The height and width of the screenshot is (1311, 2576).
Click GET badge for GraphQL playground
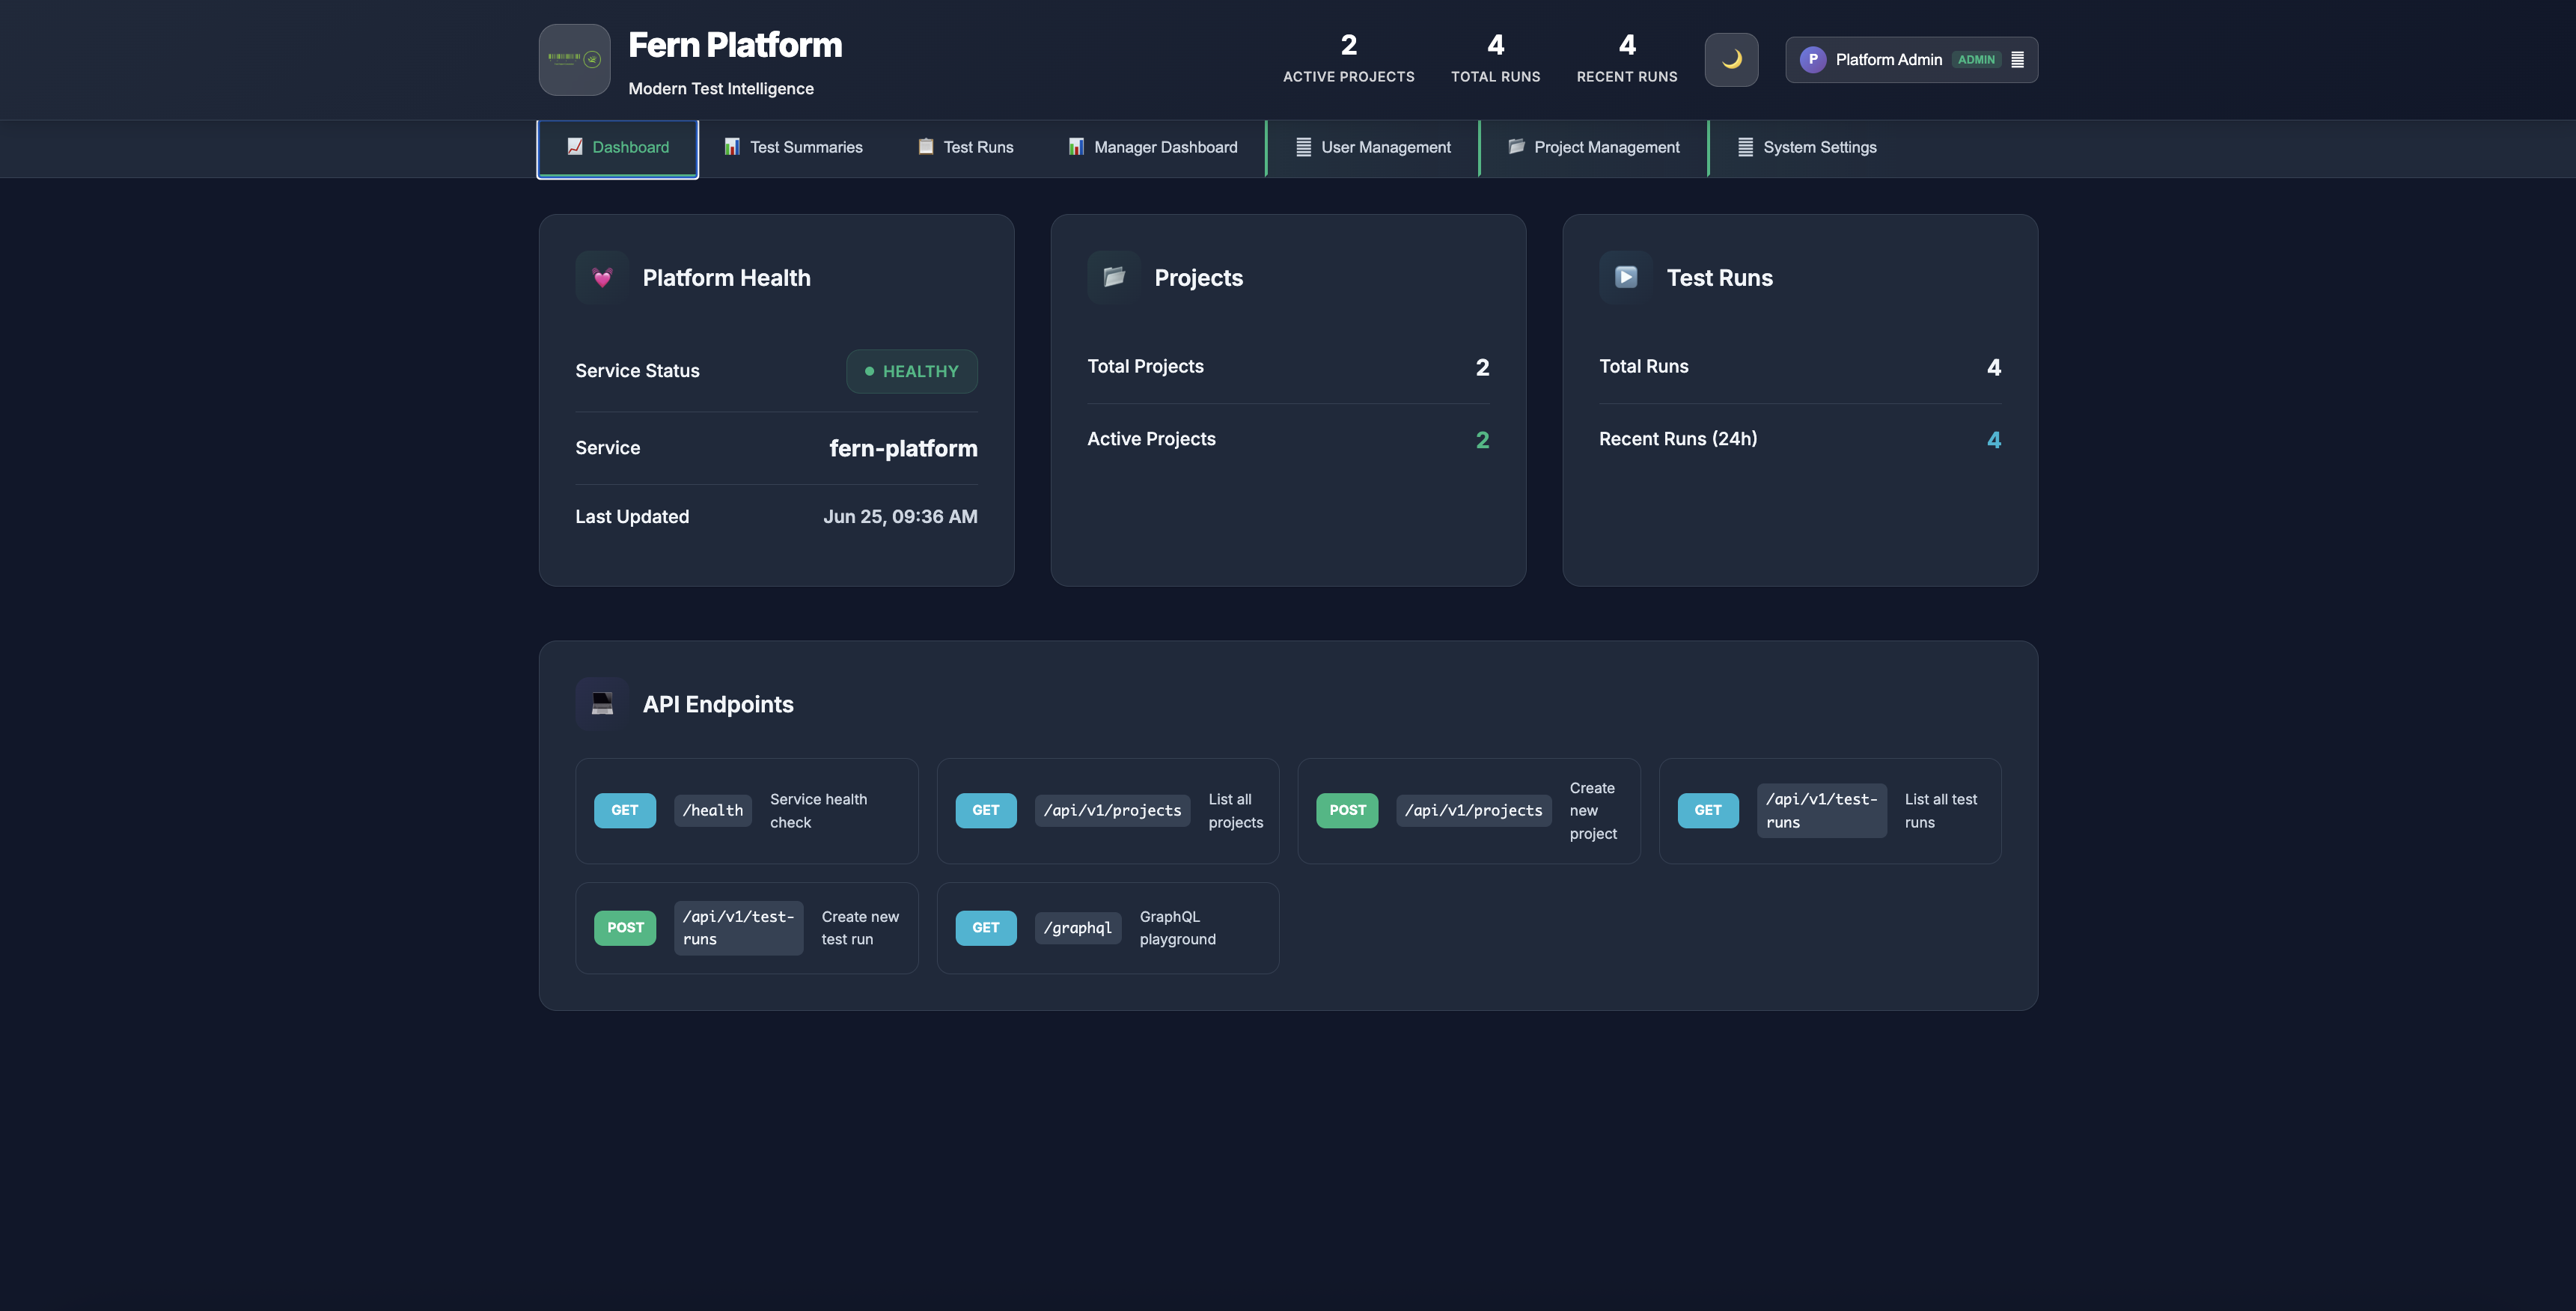pyautogui.click(x=986, y=928)
